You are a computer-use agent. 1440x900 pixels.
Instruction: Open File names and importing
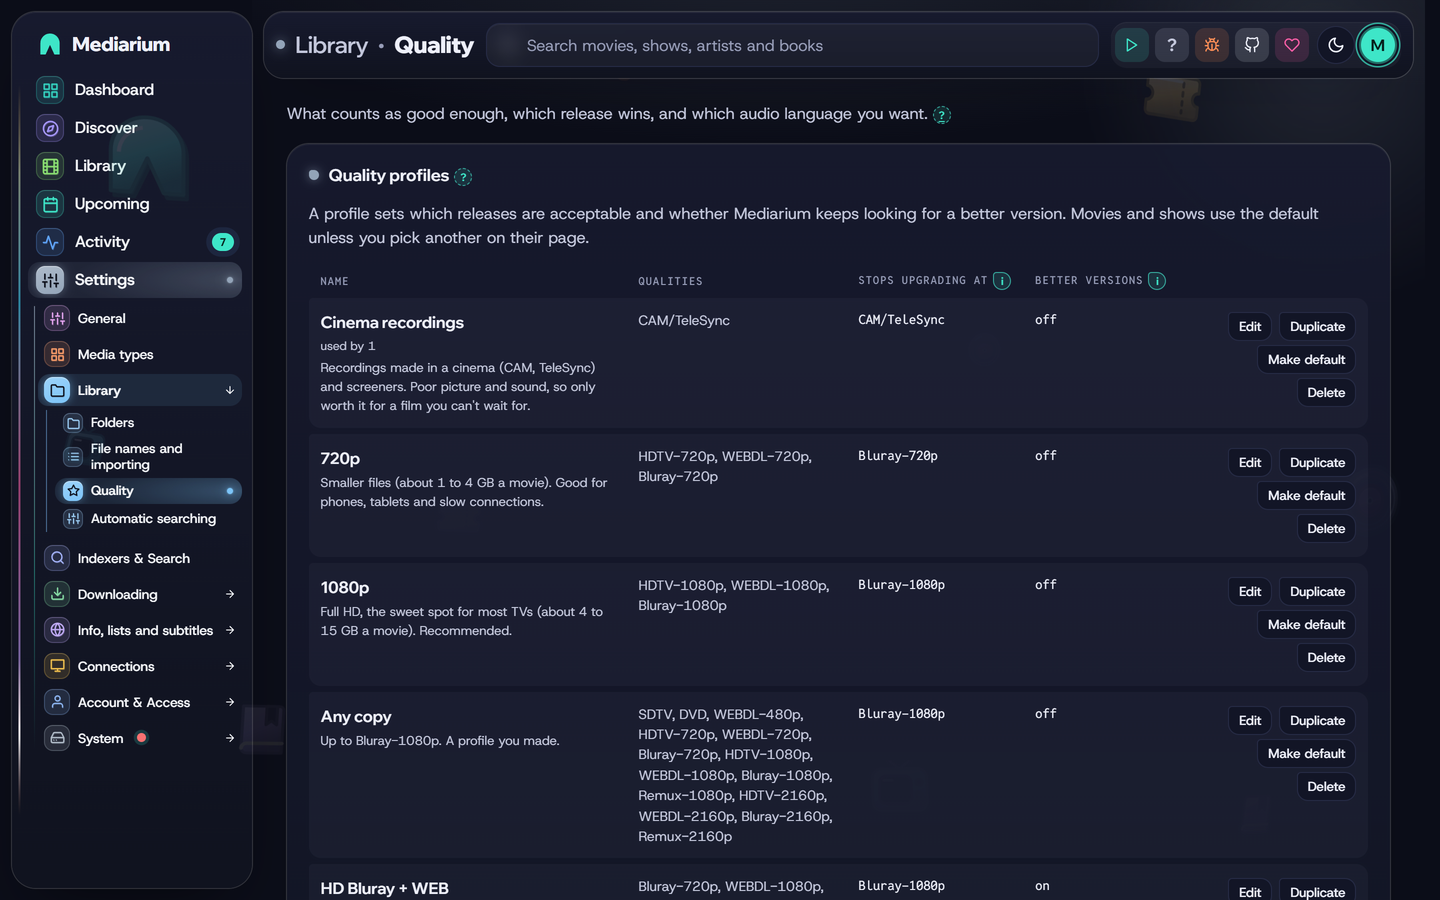149,457
